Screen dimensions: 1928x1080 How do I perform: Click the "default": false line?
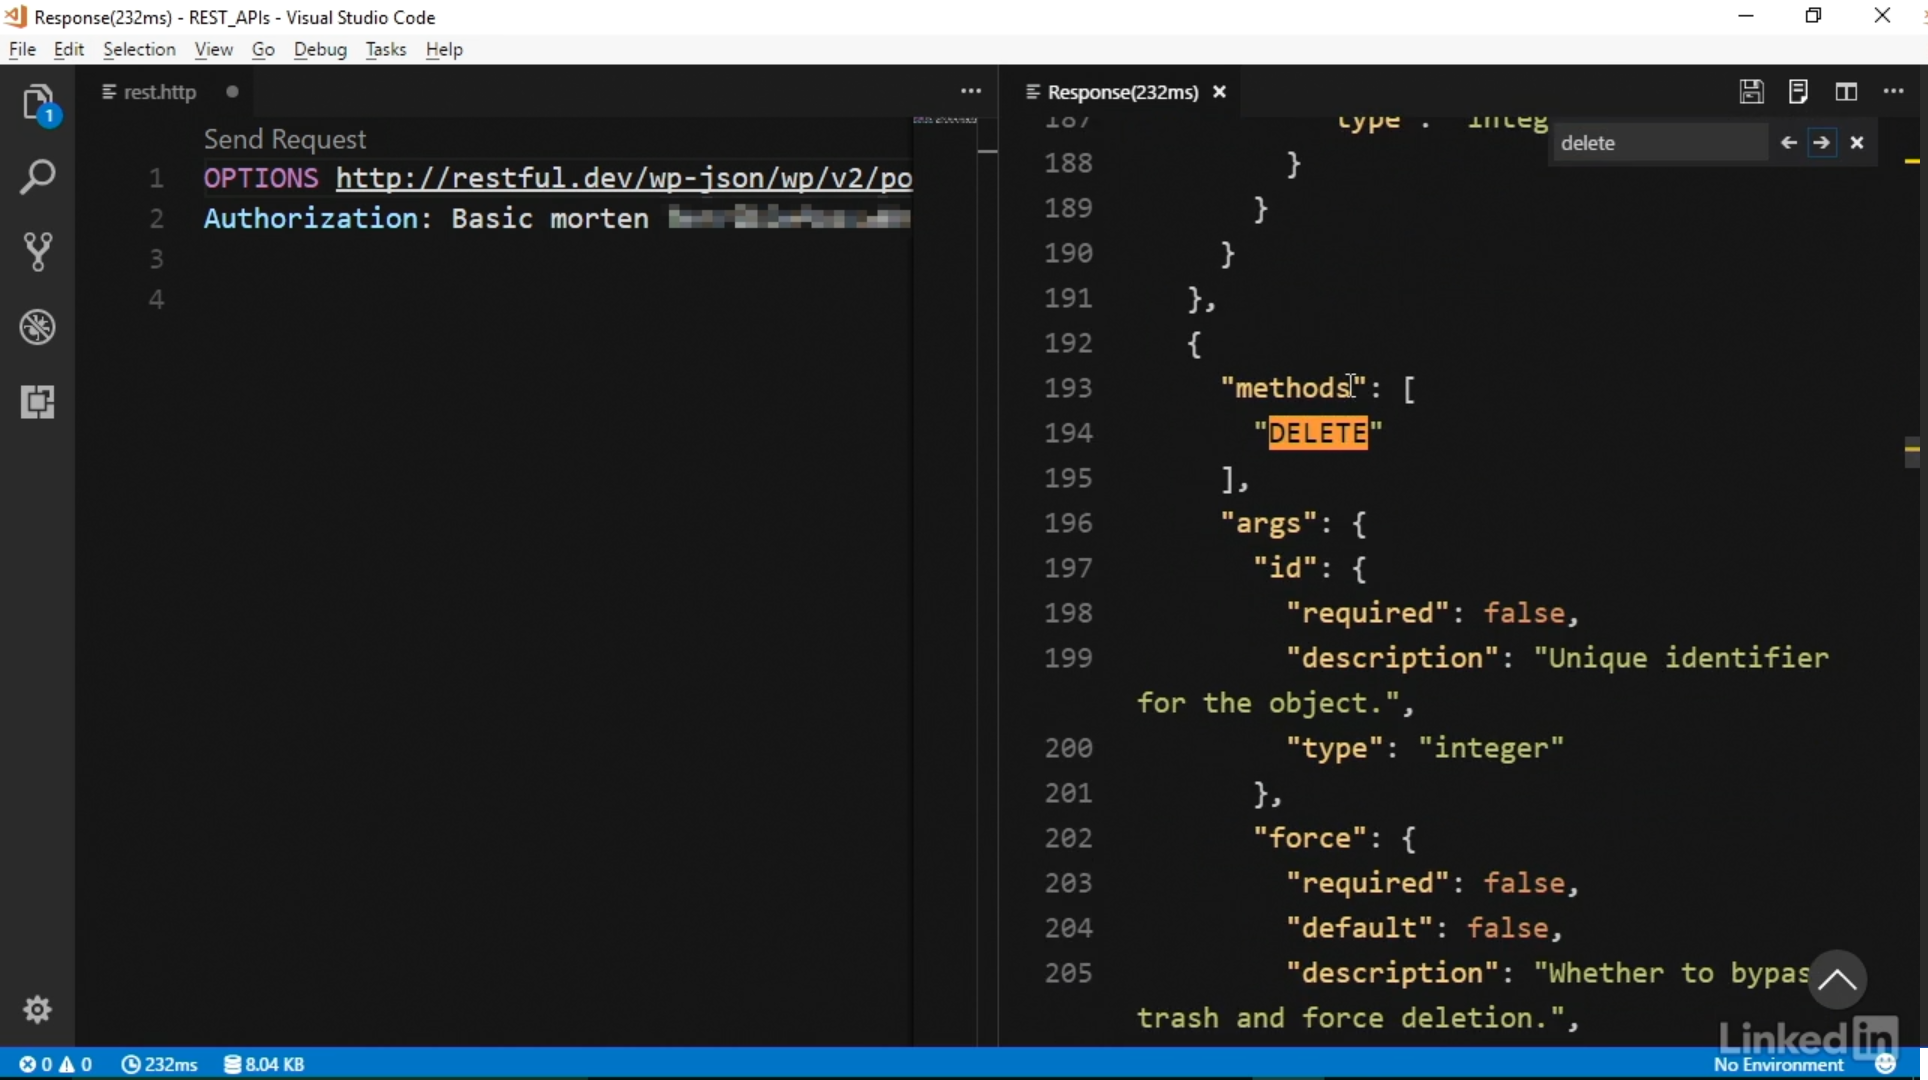[x=1425, y=928]
